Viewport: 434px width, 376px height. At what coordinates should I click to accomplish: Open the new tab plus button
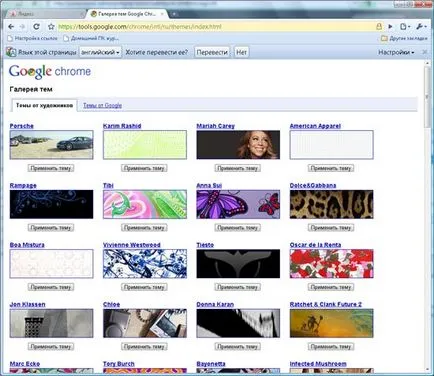(x=174, y=14)
